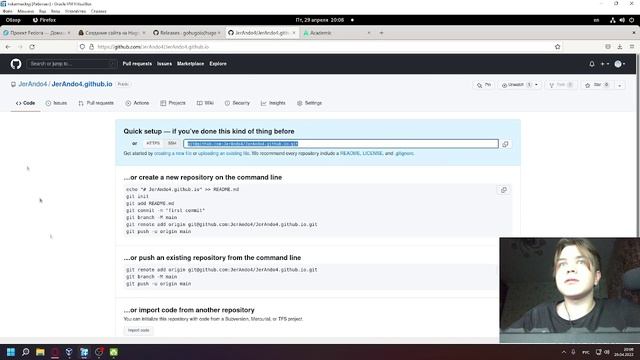Open the JerAndo4.github.io repository link
Viewport: 640px width, 360px height.
(82, 84)
